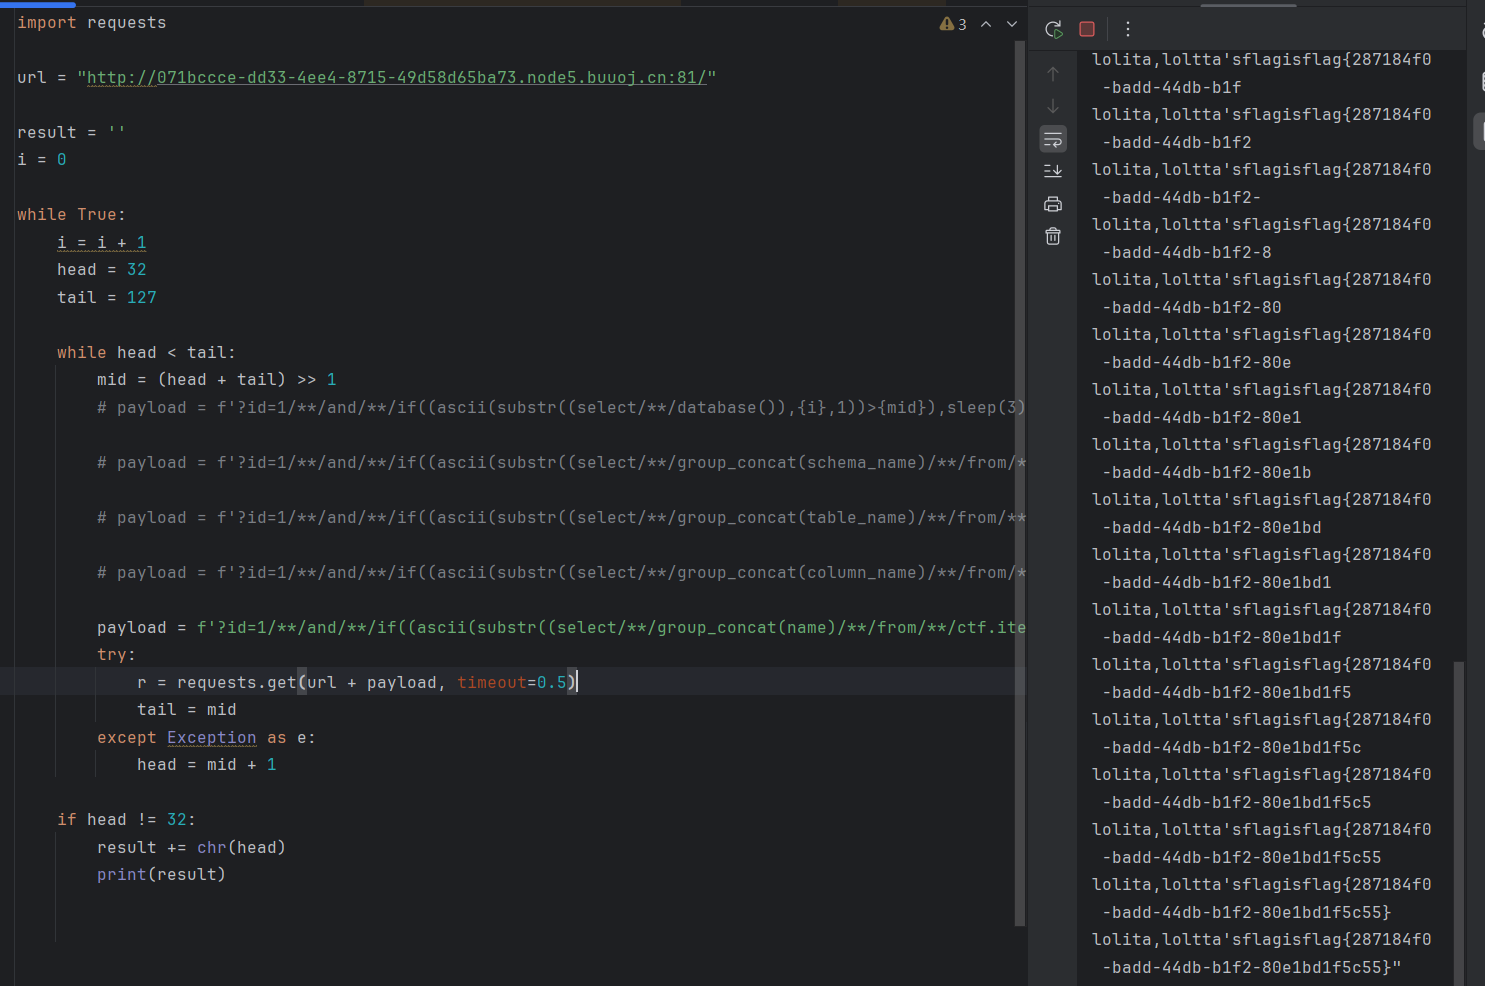Image resolution: width=1485 pixels, height=986 pixels.
Task: Click the 'head = mid + 1' line
Action: point(207,765)
